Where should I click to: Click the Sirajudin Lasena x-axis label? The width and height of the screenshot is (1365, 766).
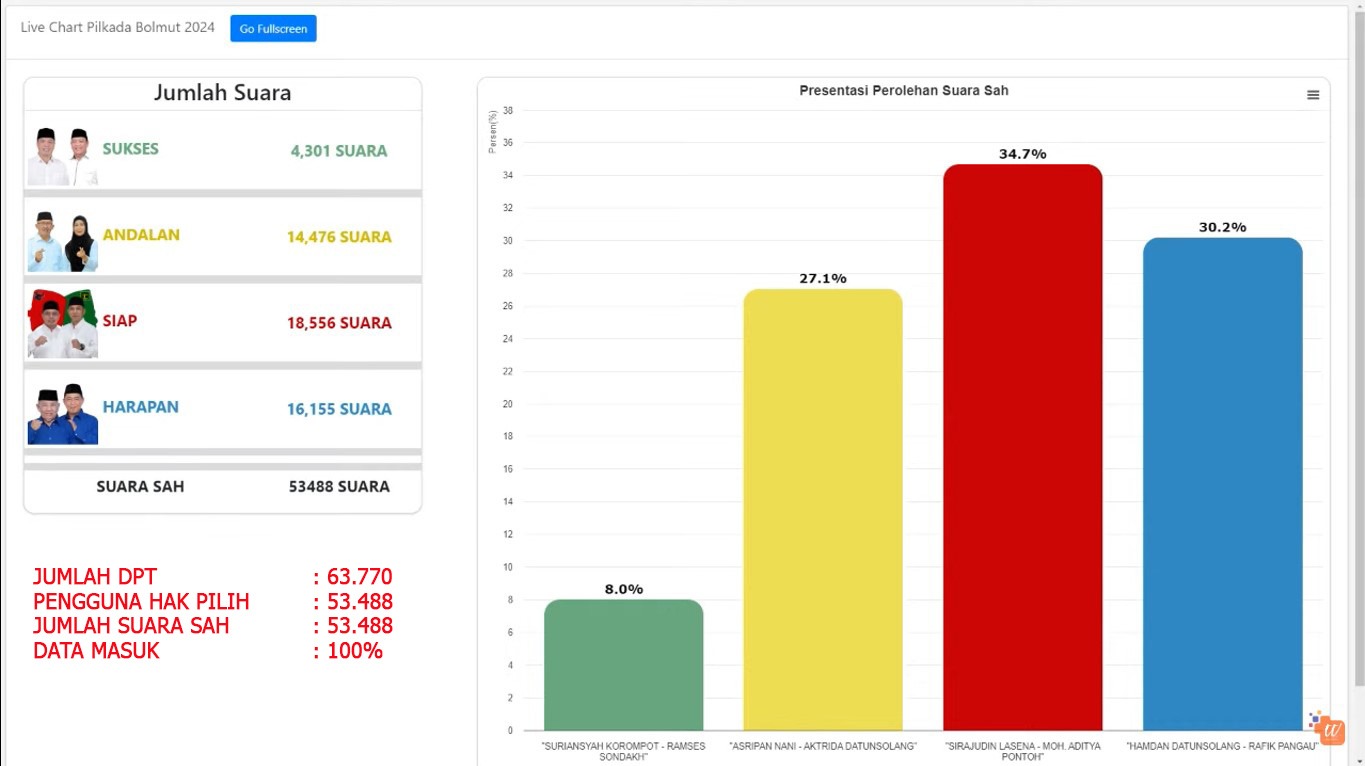[x=1021, y=751]
